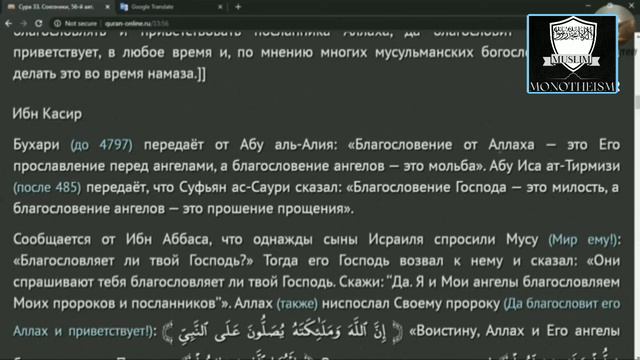
Task: Click the browser forward arrow
Action: point(23,24)
